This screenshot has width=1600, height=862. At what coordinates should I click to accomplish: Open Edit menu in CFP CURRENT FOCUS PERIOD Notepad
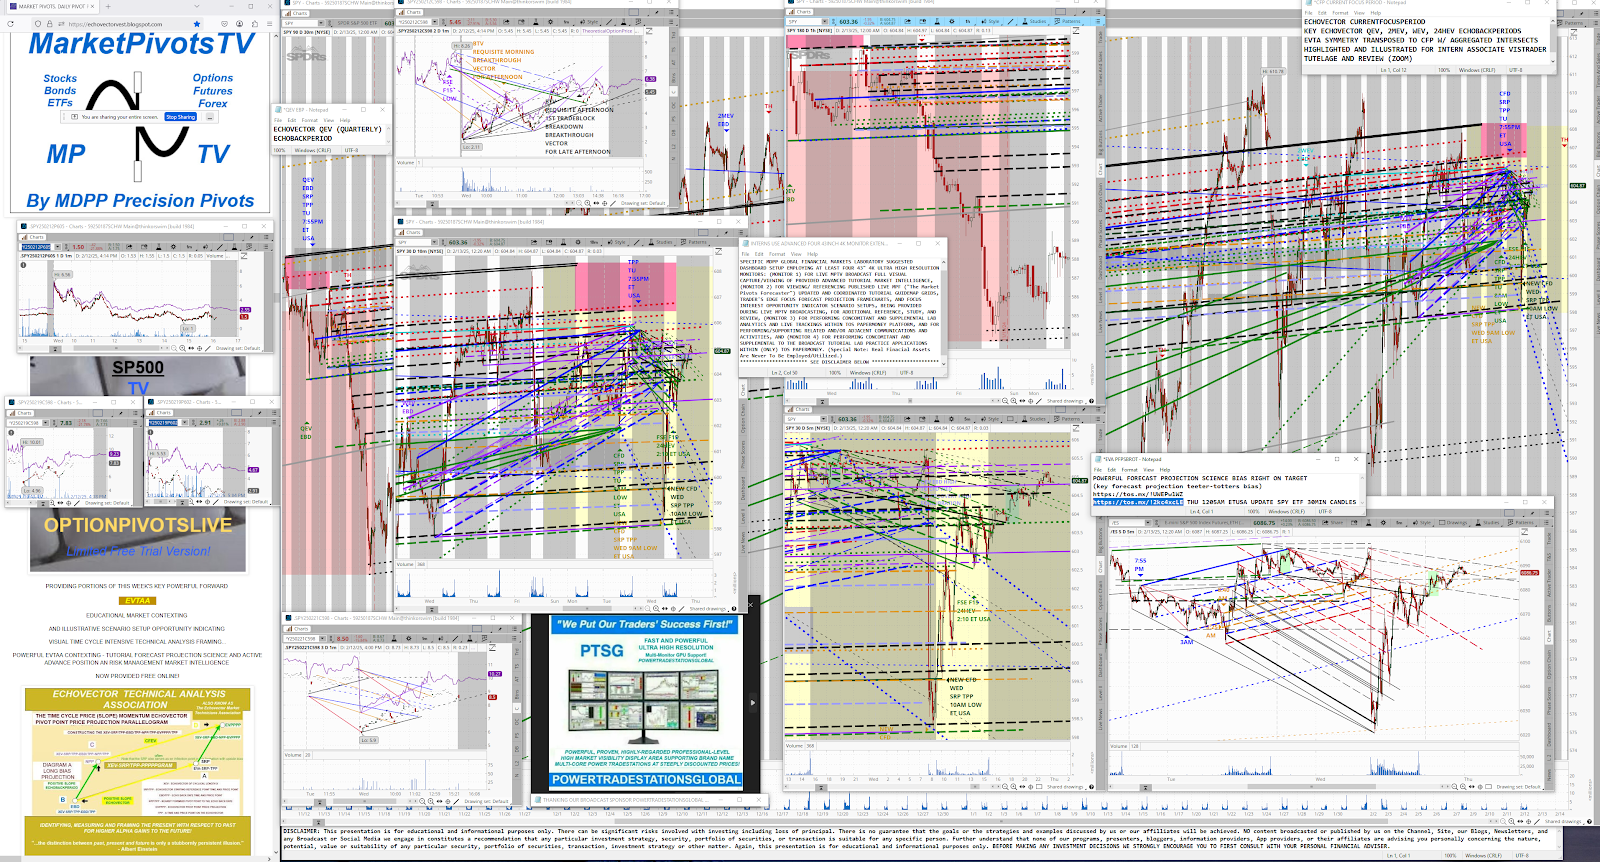tap(1322, 13)
